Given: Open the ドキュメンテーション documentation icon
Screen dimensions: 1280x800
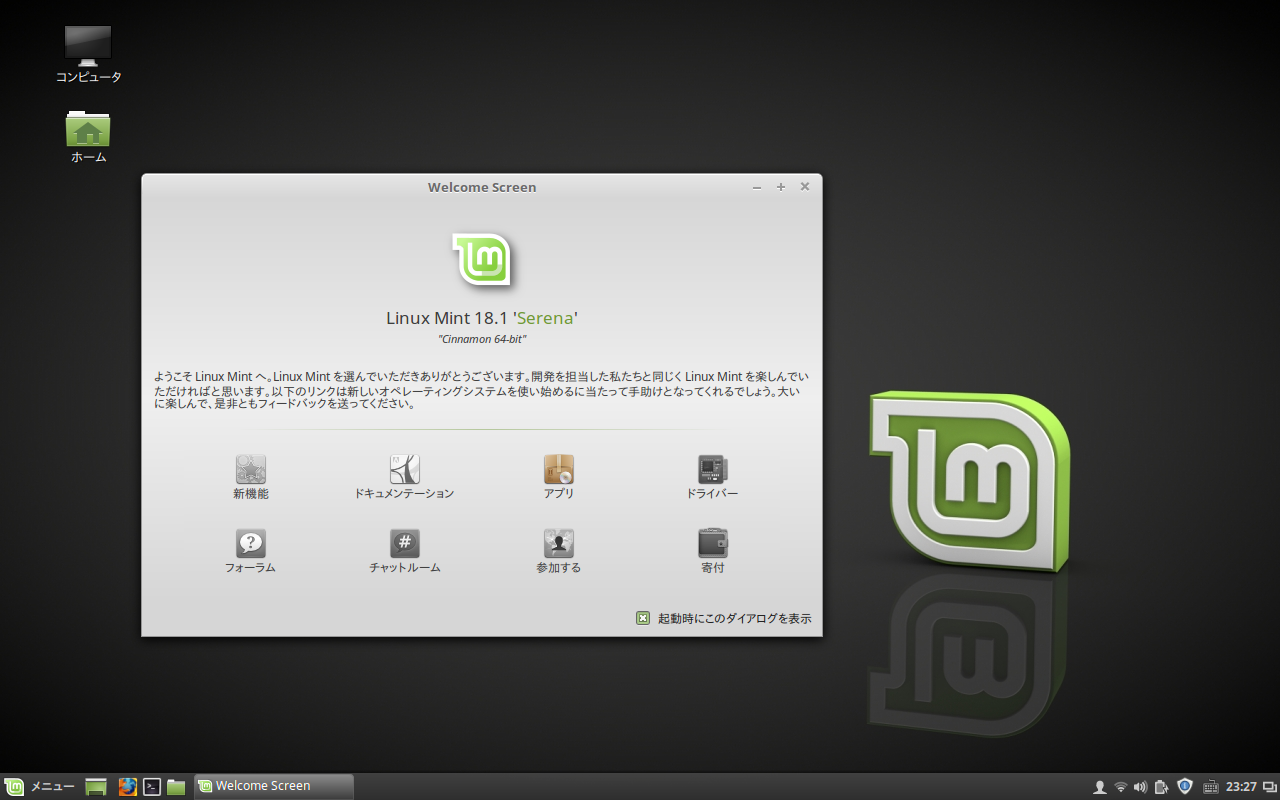Looking at the screenshot, I should pyautogui.click(x=404, y=470).
